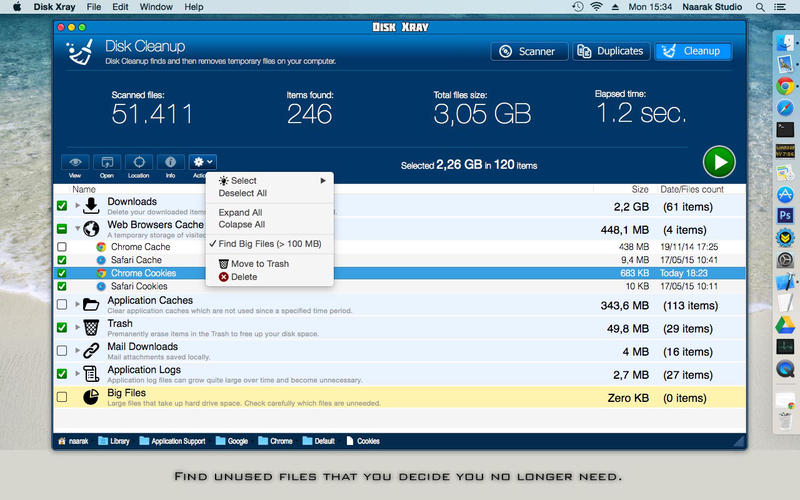Uncheck the Application Logs checkbox
The width and height of the screenshot is (800, 500).
coord(62,374)
